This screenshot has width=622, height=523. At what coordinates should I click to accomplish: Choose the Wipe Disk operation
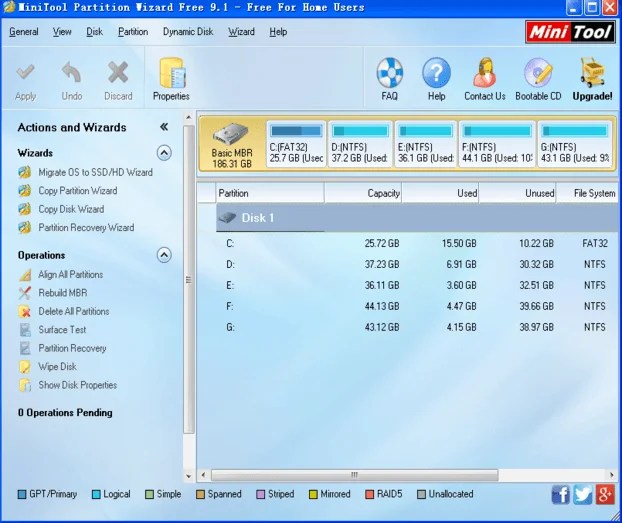point(57,366)
